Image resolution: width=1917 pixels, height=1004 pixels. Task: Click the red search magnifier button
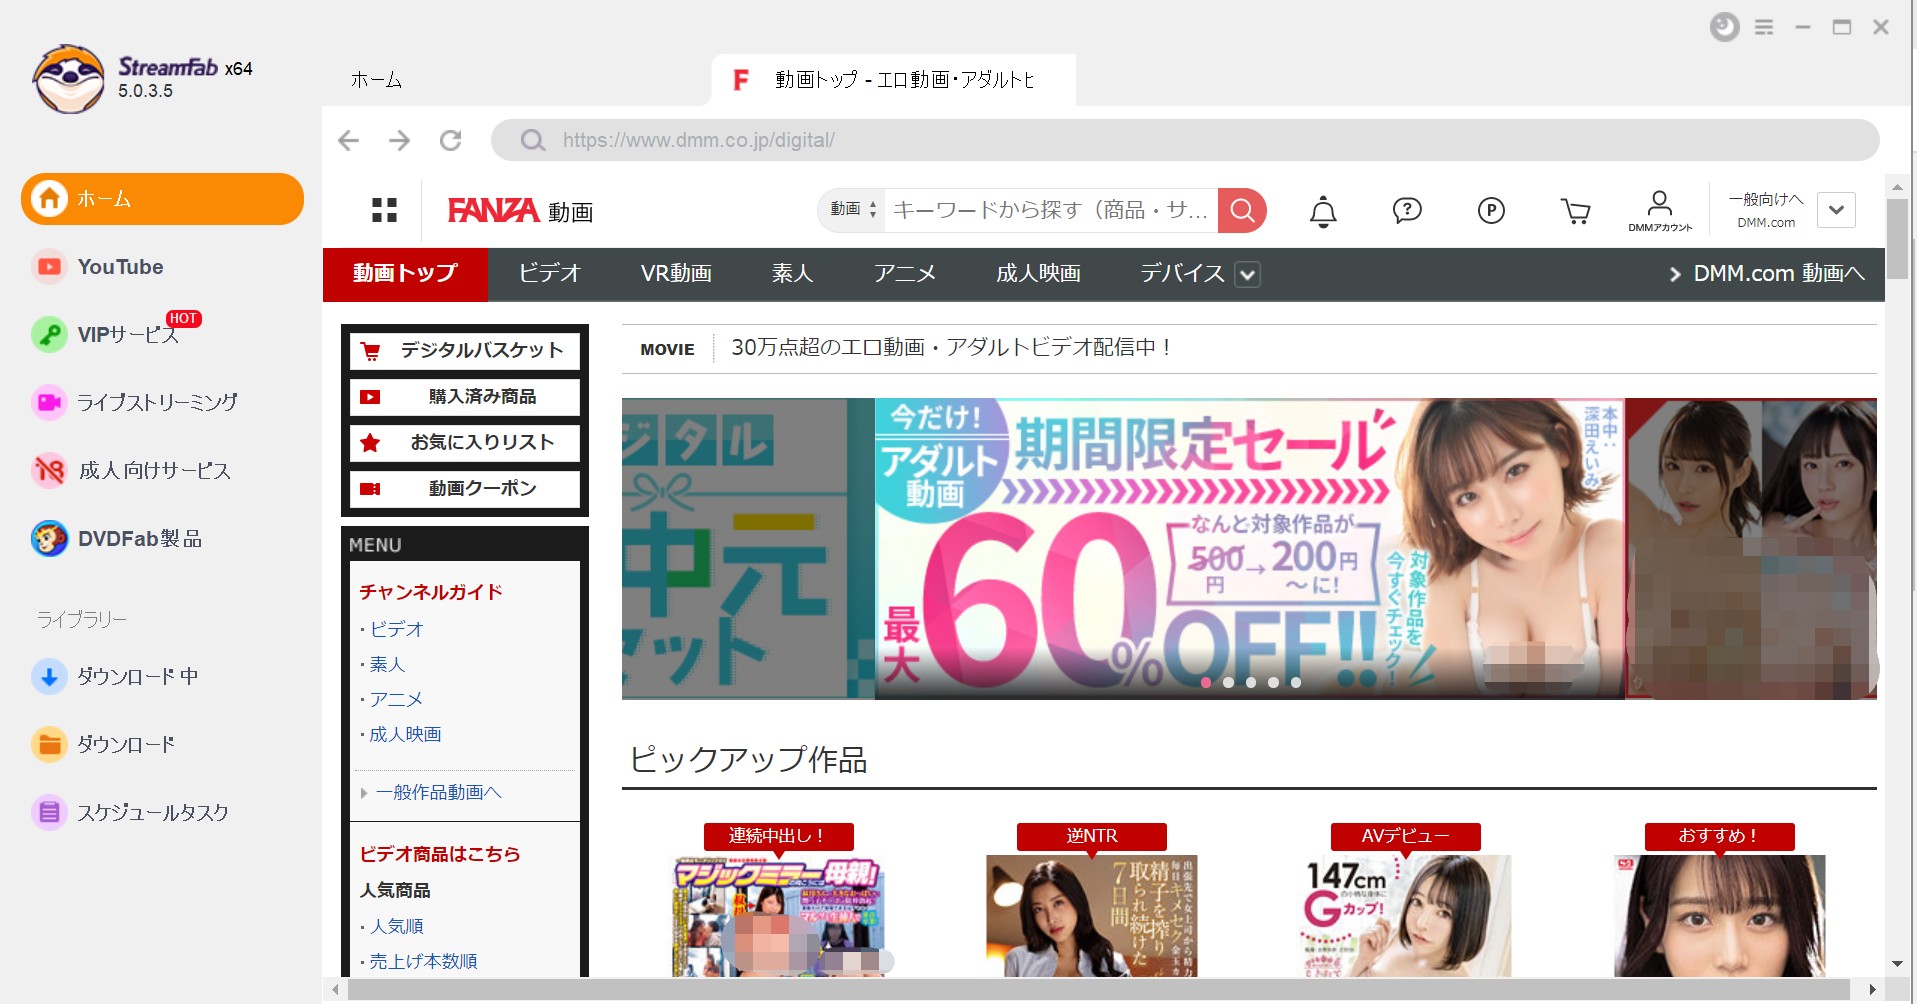tap(1242, 210)
